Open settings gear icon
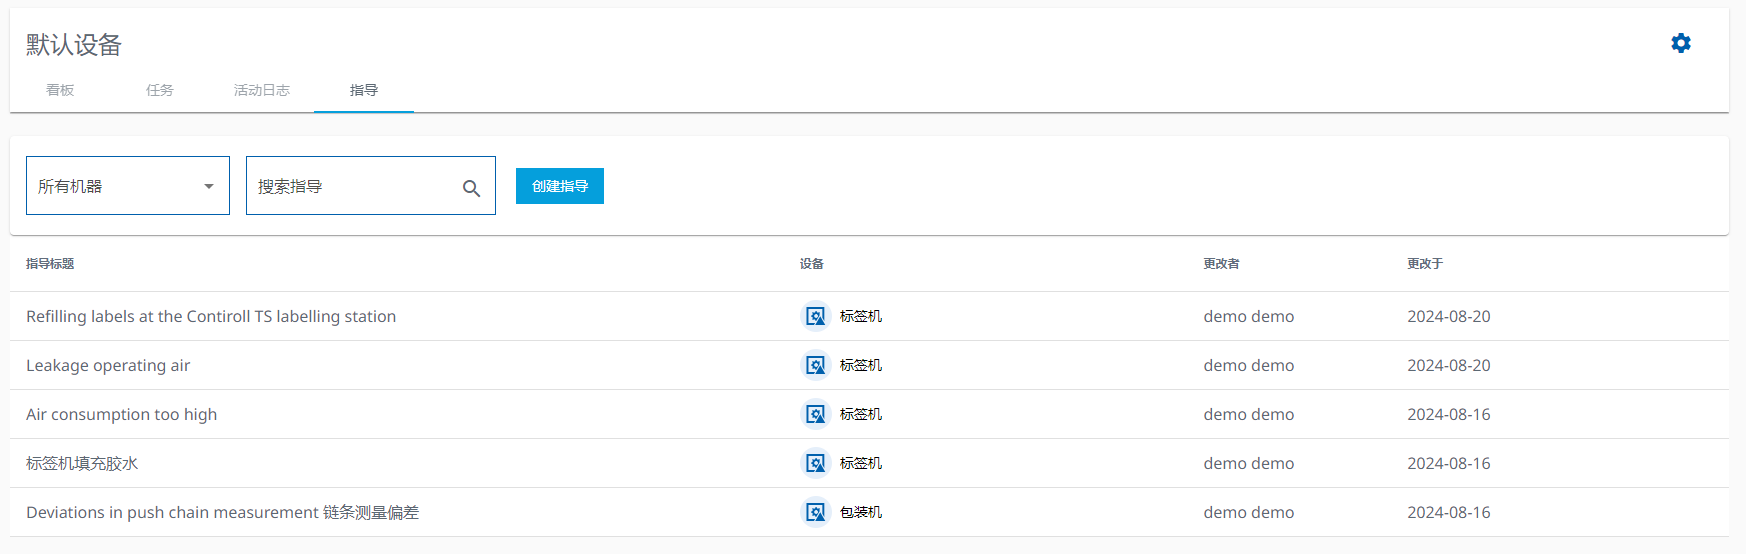This screenshot has width=1746, height=554. pyautogui.click(x=1681, y=43)
